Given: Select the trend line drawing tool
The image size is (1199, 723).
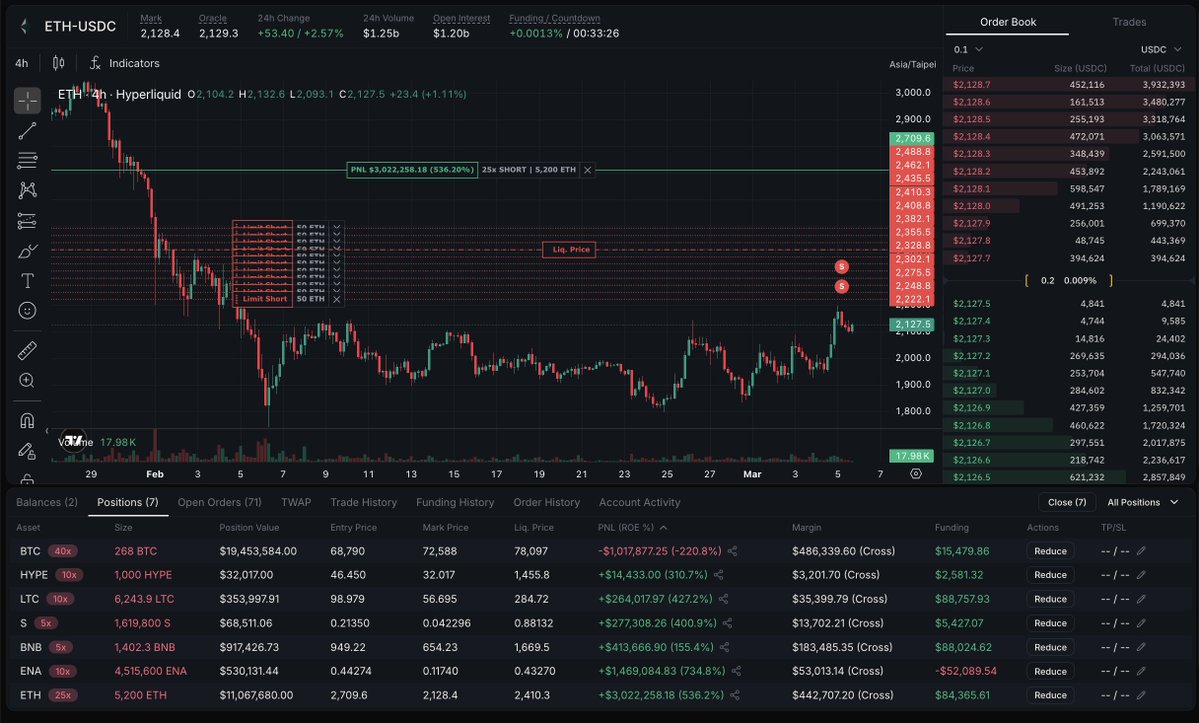Looking at the screenshot, I should click(x=27, y=130).
